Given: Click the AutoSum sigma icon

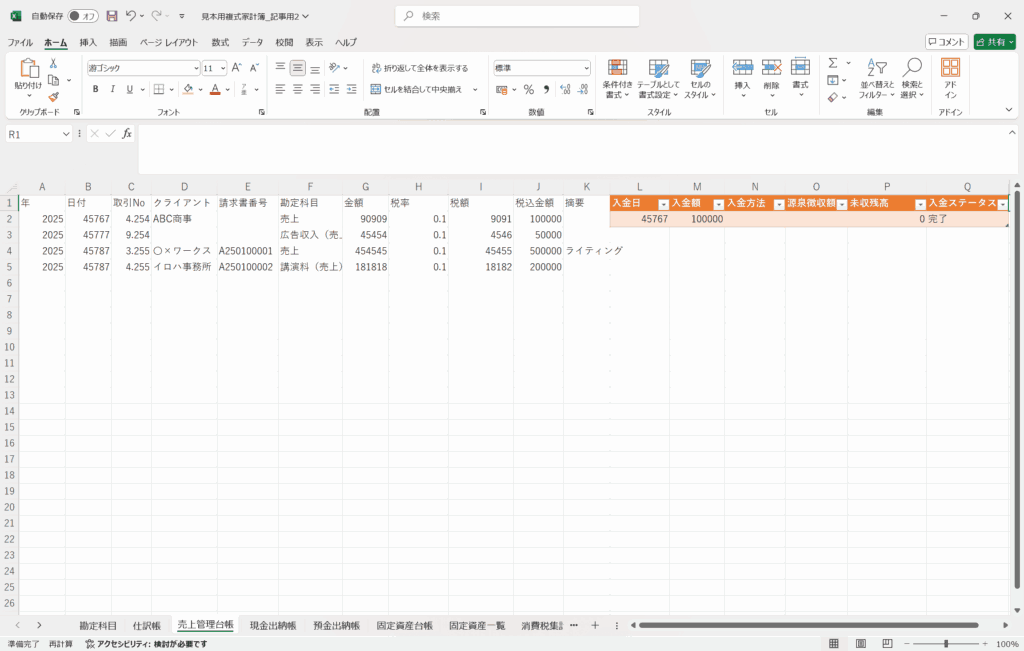Looking at the screenshot, I should click(x=833, y=63).
